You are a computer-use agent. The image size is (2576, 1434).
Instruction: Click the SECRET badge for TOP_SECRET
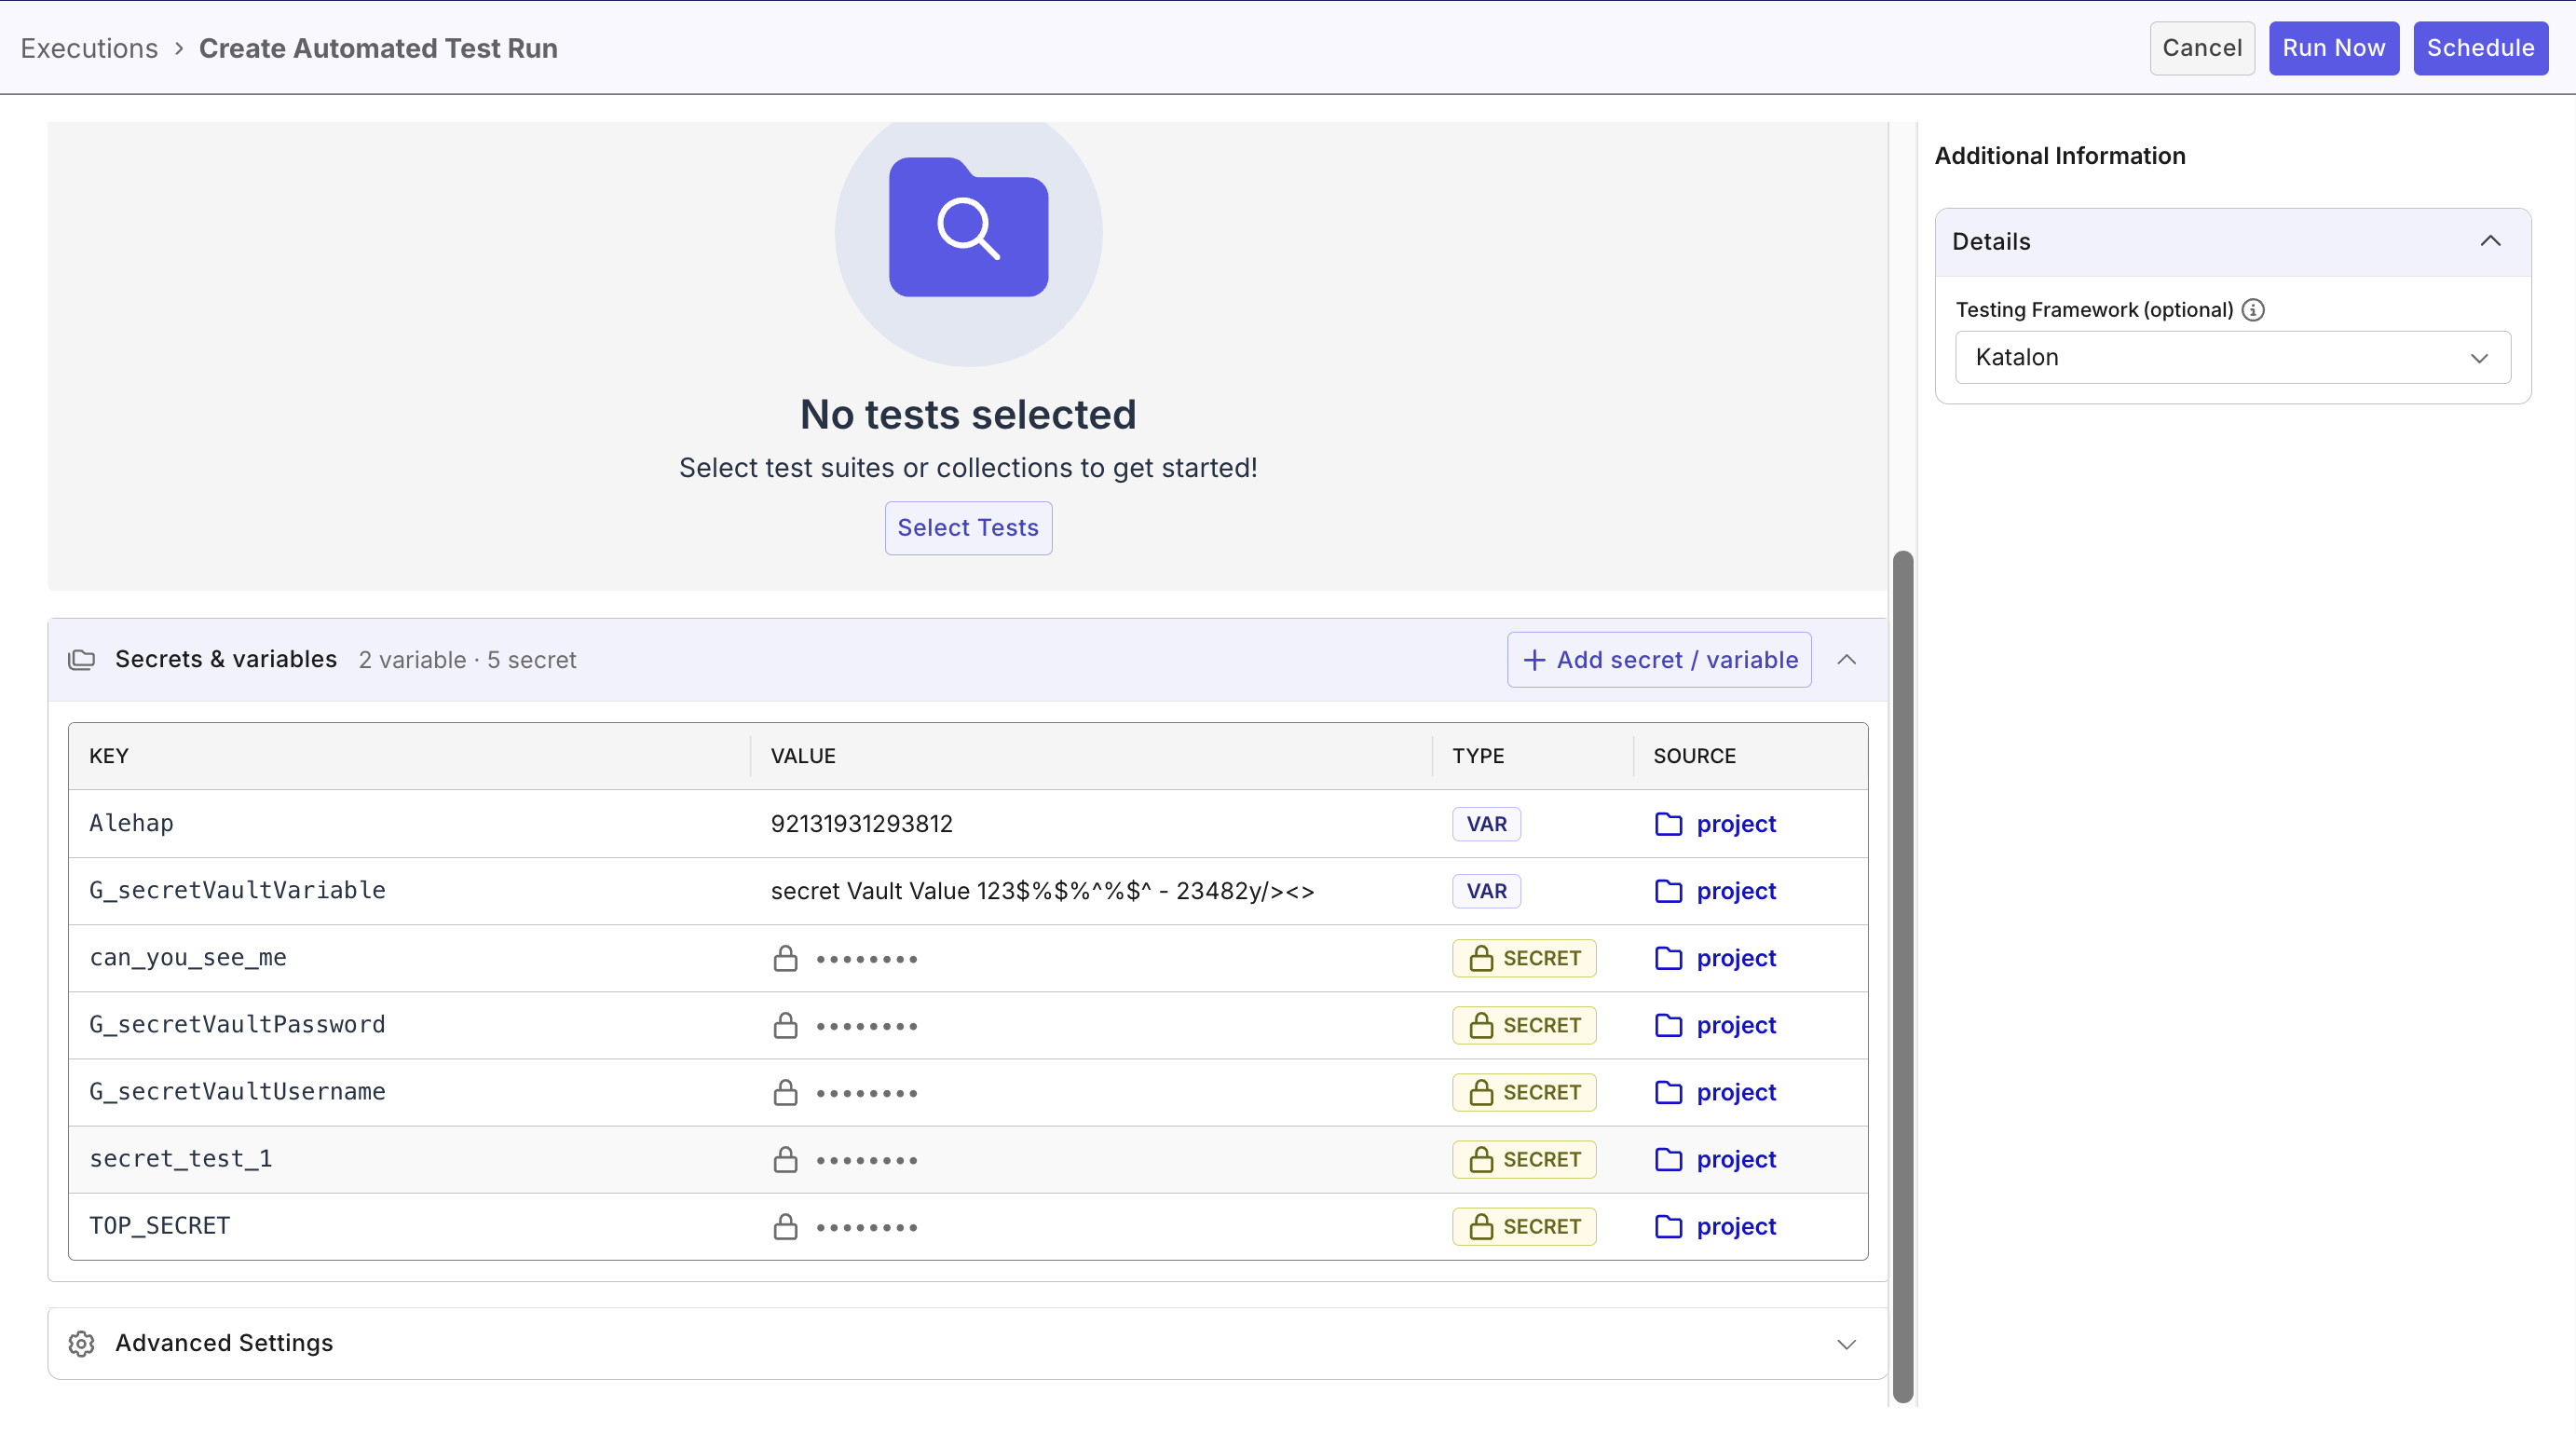click(1524, 1226)
